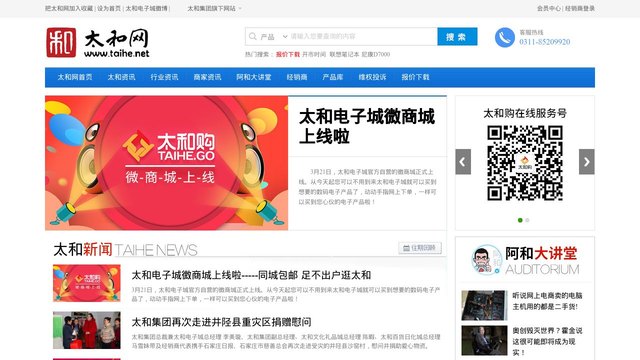Click the 往期回顾 button
Screen dimensions: 640x360
click(x=420, y=248)
